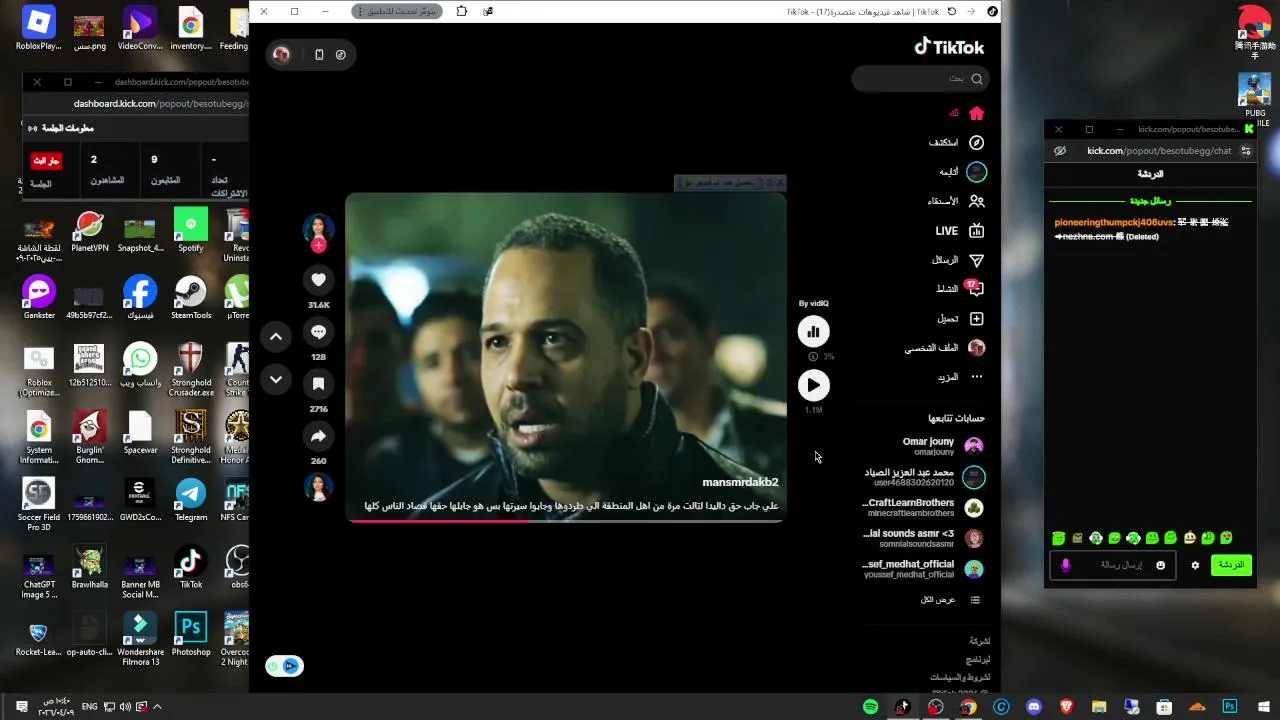Seek using the video progress bar
The width and height of the screenshot is (1280, 720).
pyautogui.click(x=565, y=521)
